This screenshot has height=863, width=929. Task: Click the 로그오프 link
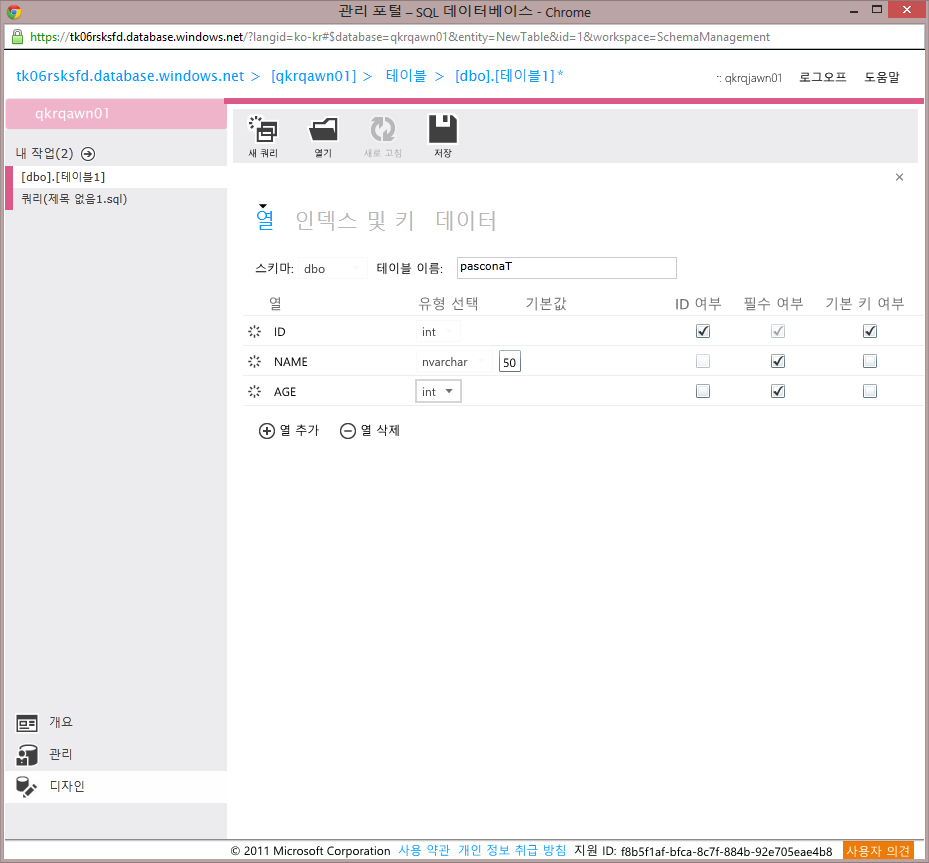[822, 78]
